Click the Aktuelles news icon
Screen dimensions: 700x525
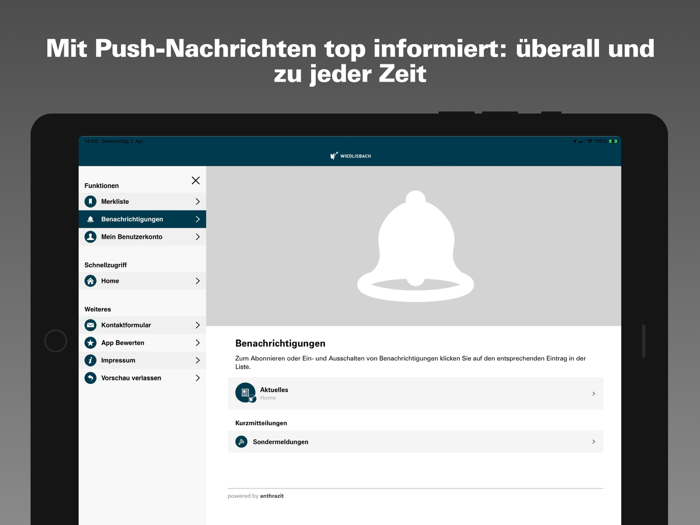(x=245, y=393)
